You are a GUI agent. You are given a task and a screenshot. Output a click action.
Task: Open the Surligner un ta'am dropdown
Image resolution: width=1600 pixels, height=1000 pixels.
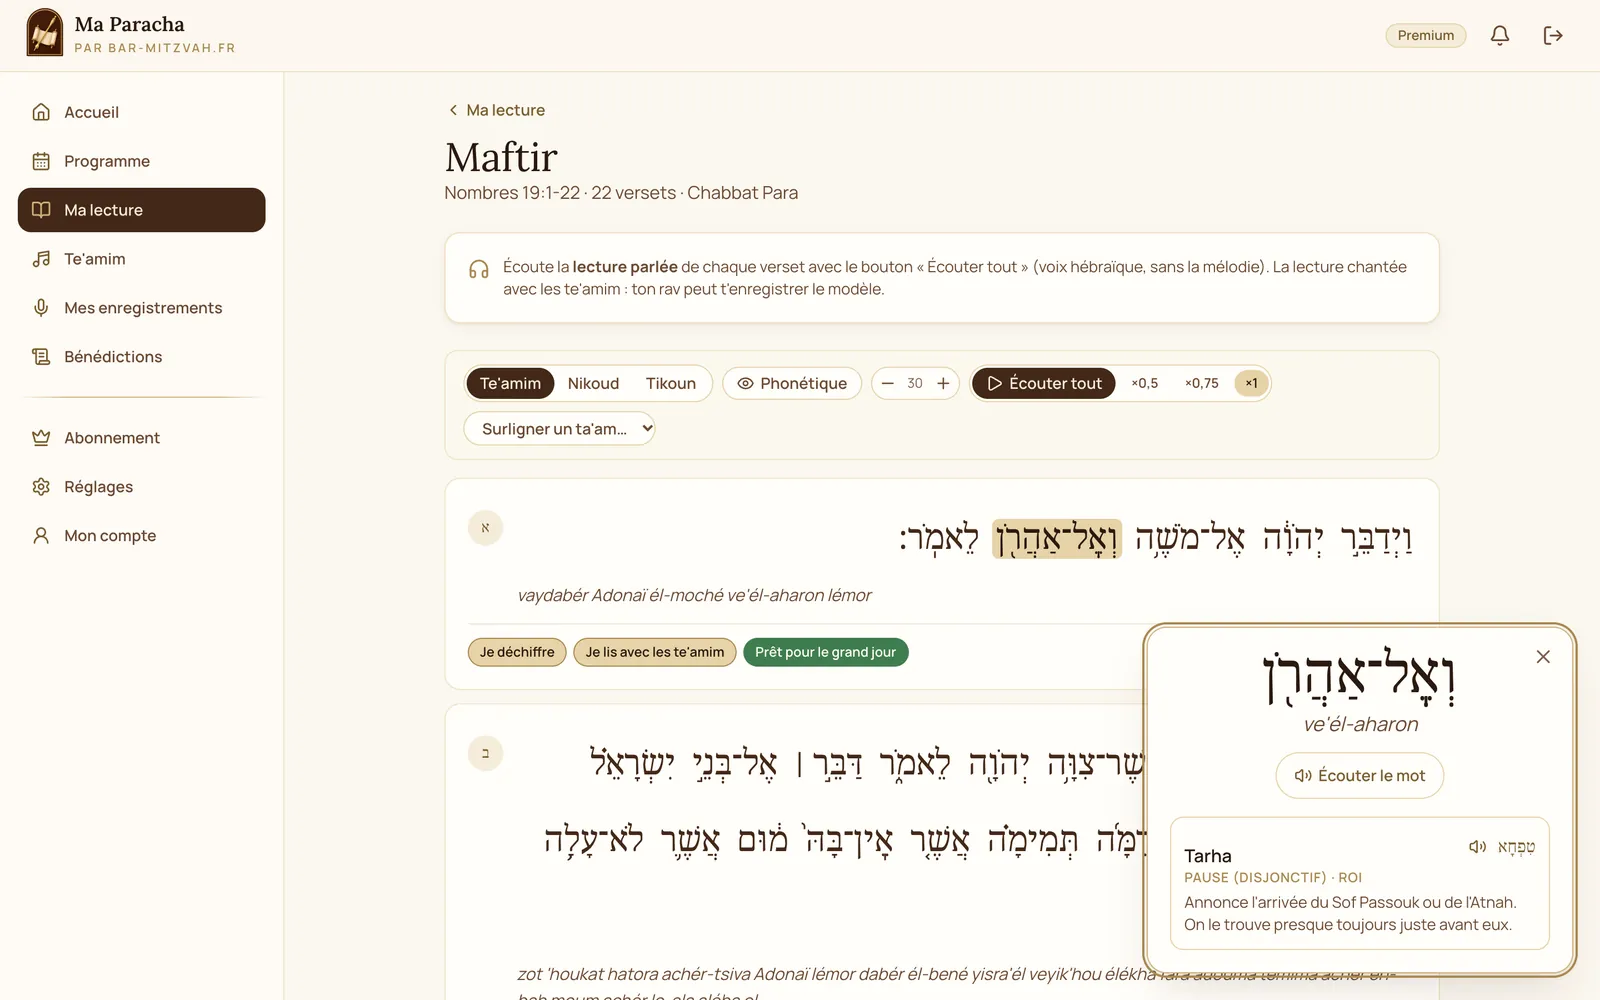tap(559, 429)
